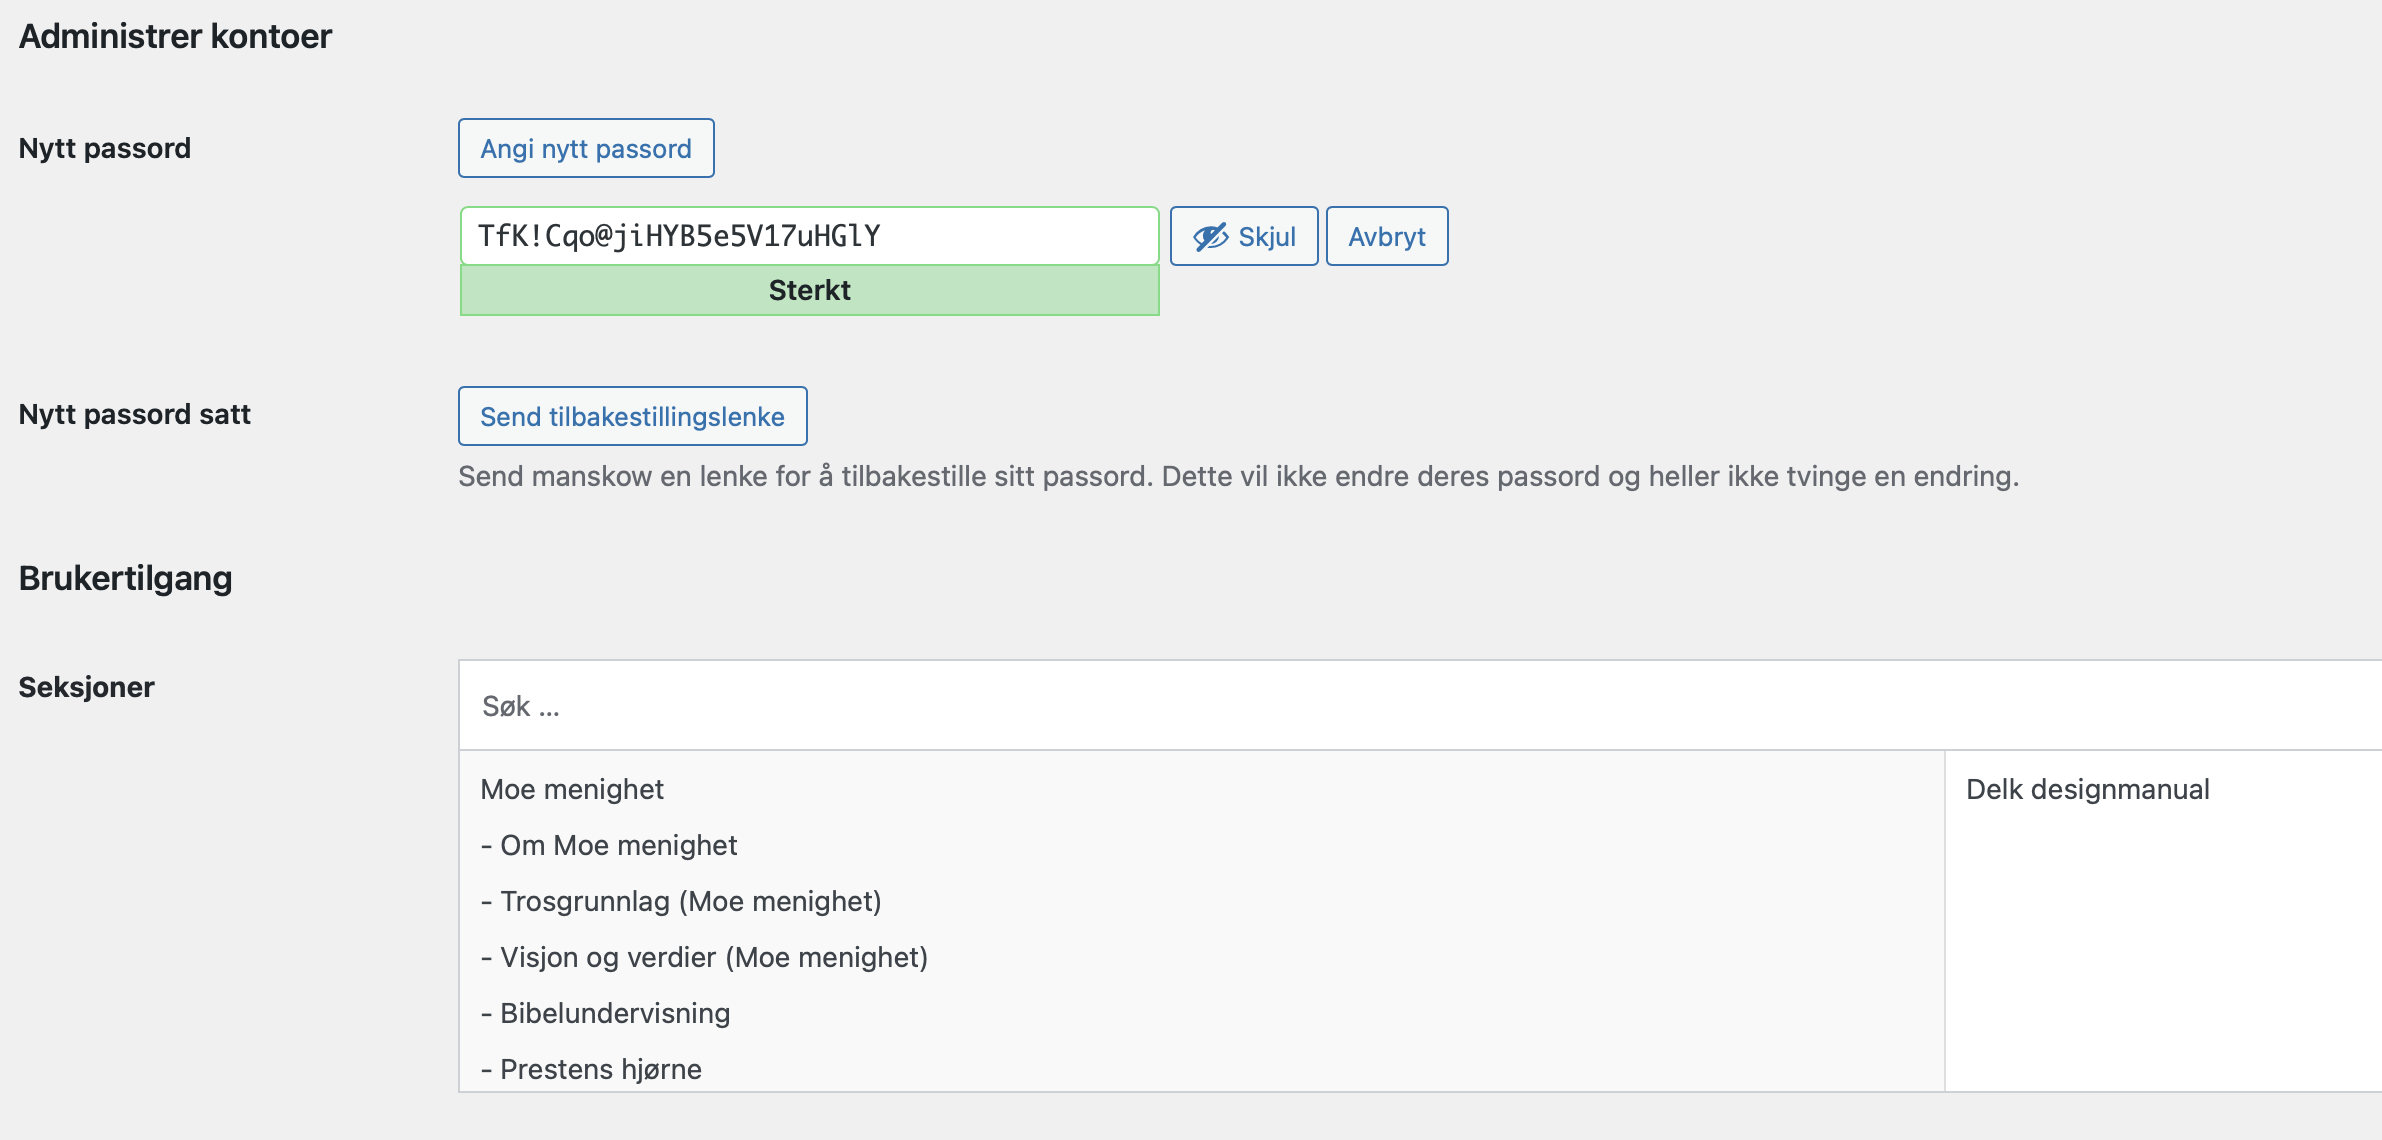Viewport: 2382px width, 1140px height.
Task: Focus the new password text field
Action: click(x=810, y=236)
